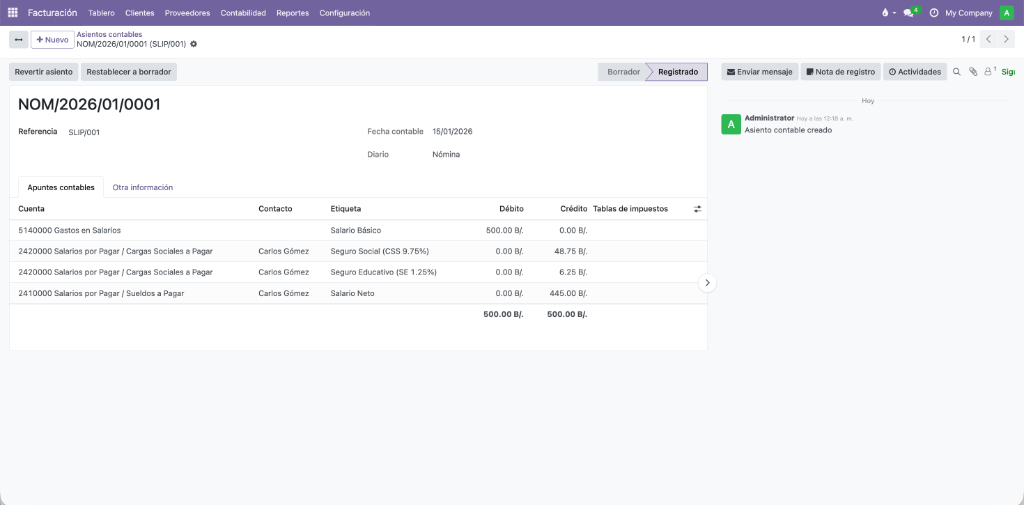1024x505 pixels.
Task: Open the Configuración menu
Action: coord(344,13)
